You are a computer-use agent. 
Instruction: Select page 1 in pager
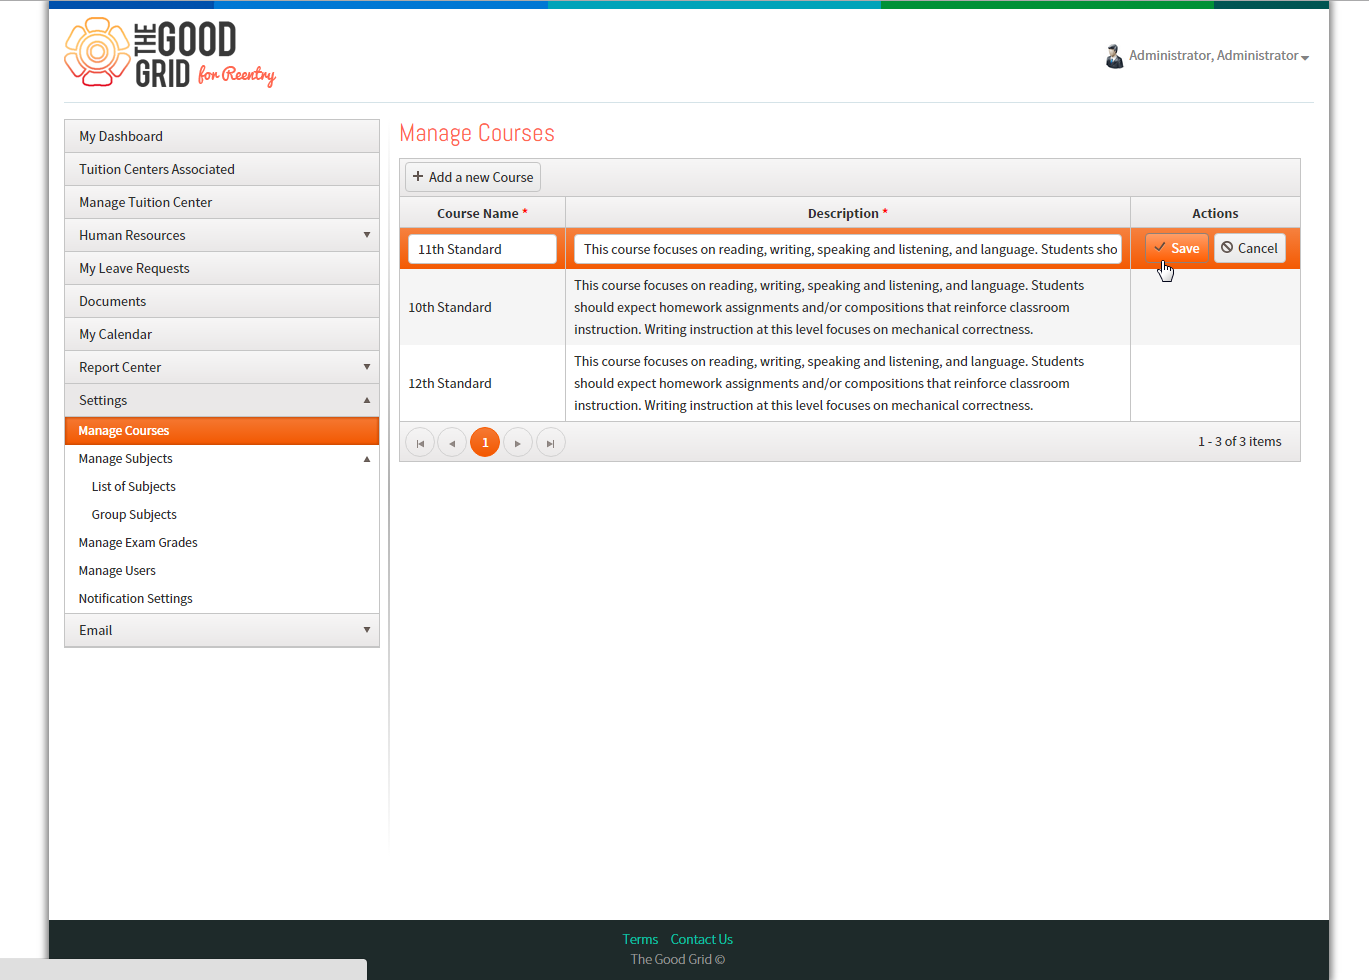coord(485,442)
